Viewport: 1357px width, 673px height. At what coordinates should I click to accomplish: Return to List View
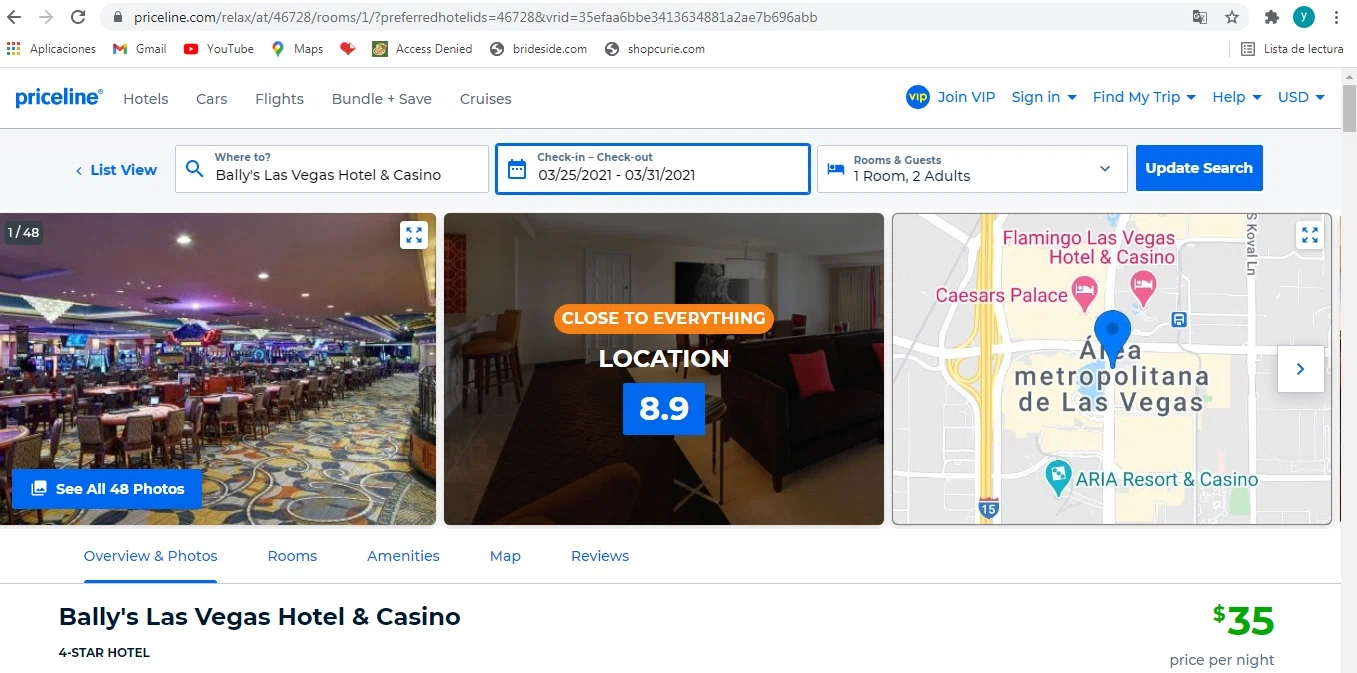click(116, 170)
